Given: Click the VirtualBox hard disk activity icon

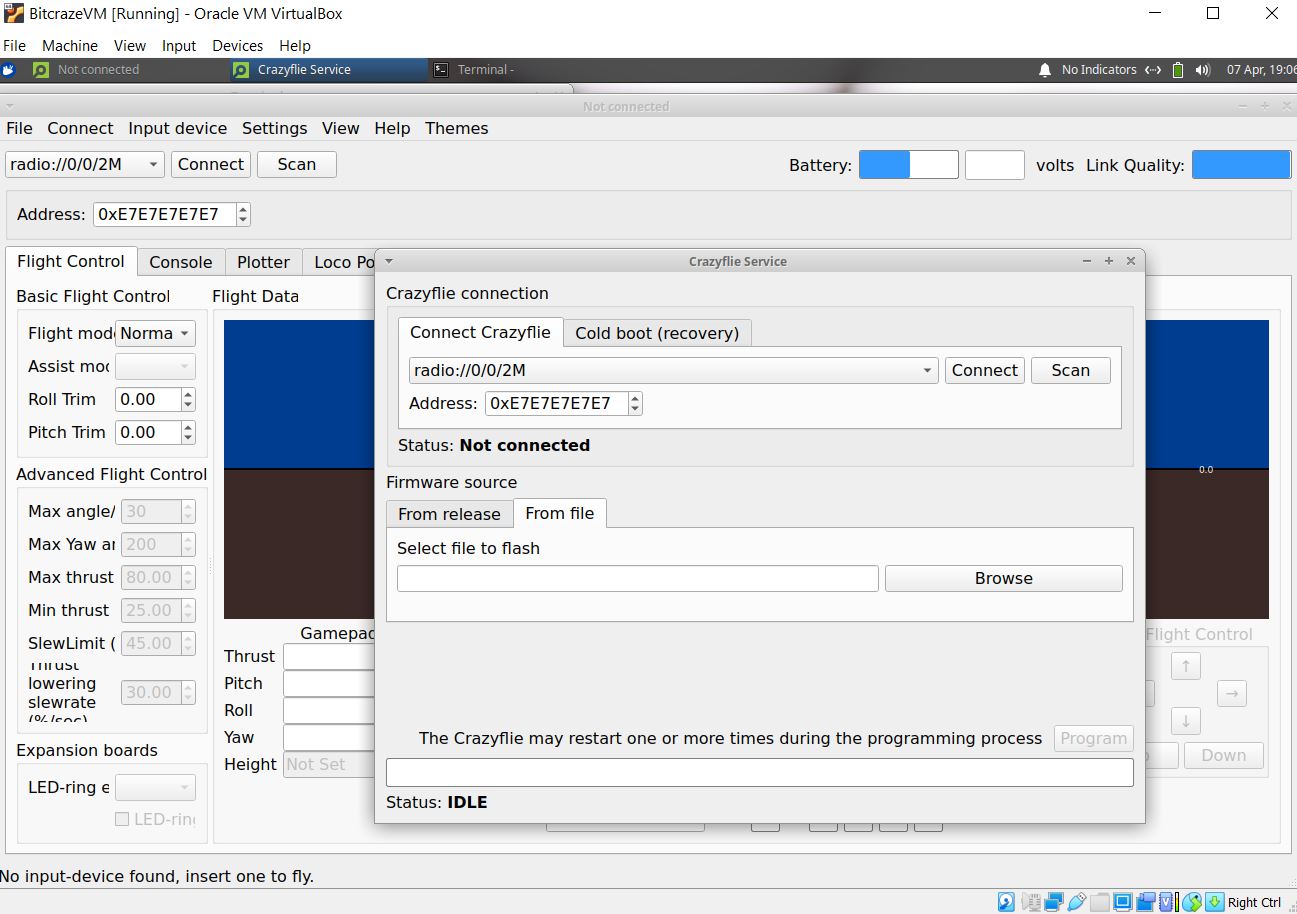Looking at the screenshot, I should pos(1006,902).
